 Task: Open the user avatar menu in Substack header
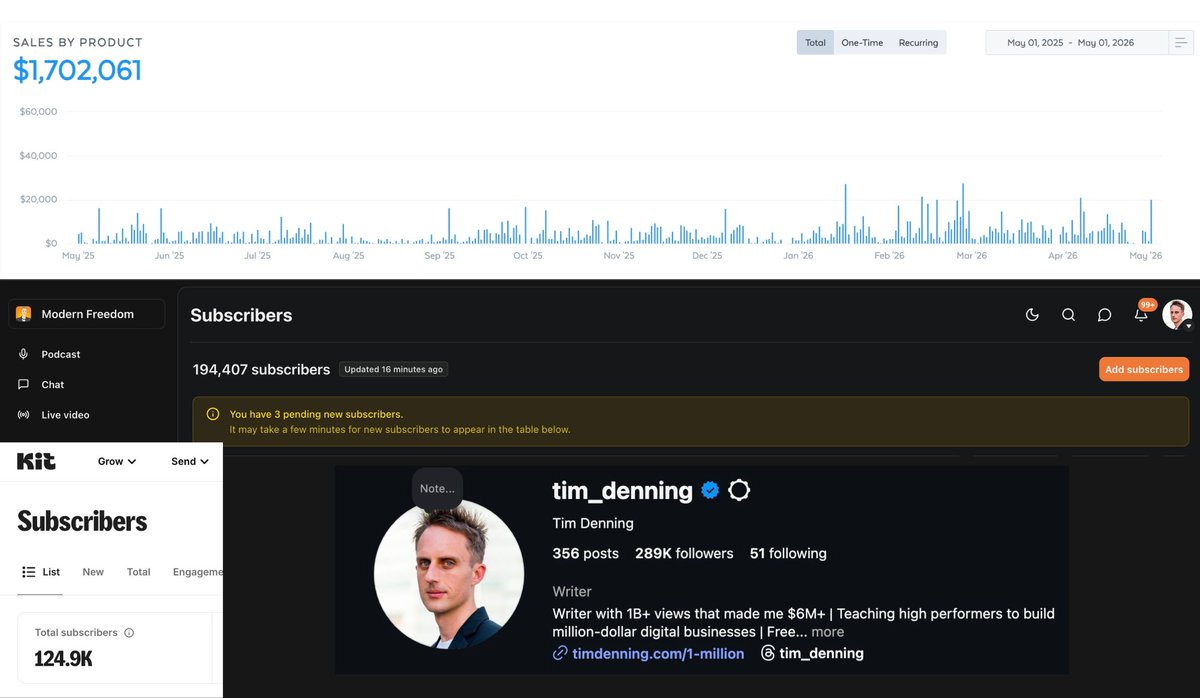(x=1177, y=315)
